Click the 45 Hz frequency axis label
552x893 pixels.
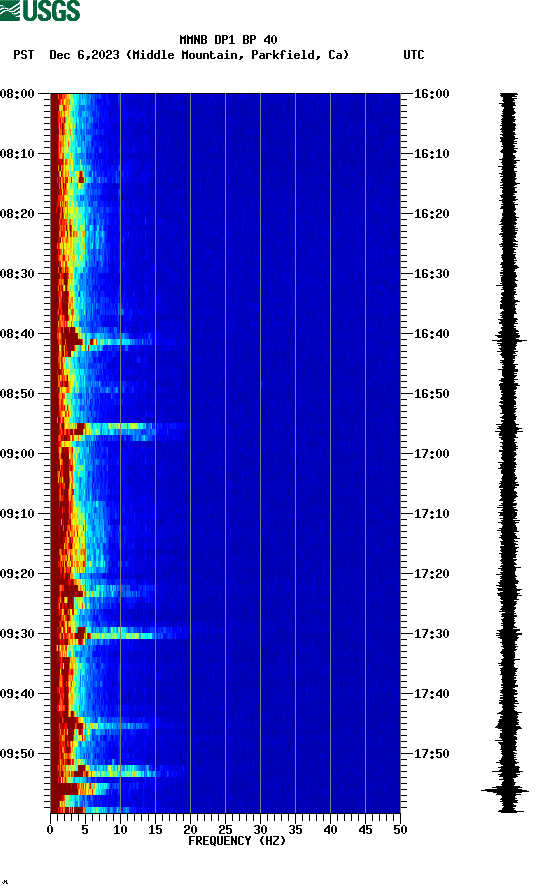point(366,830)
